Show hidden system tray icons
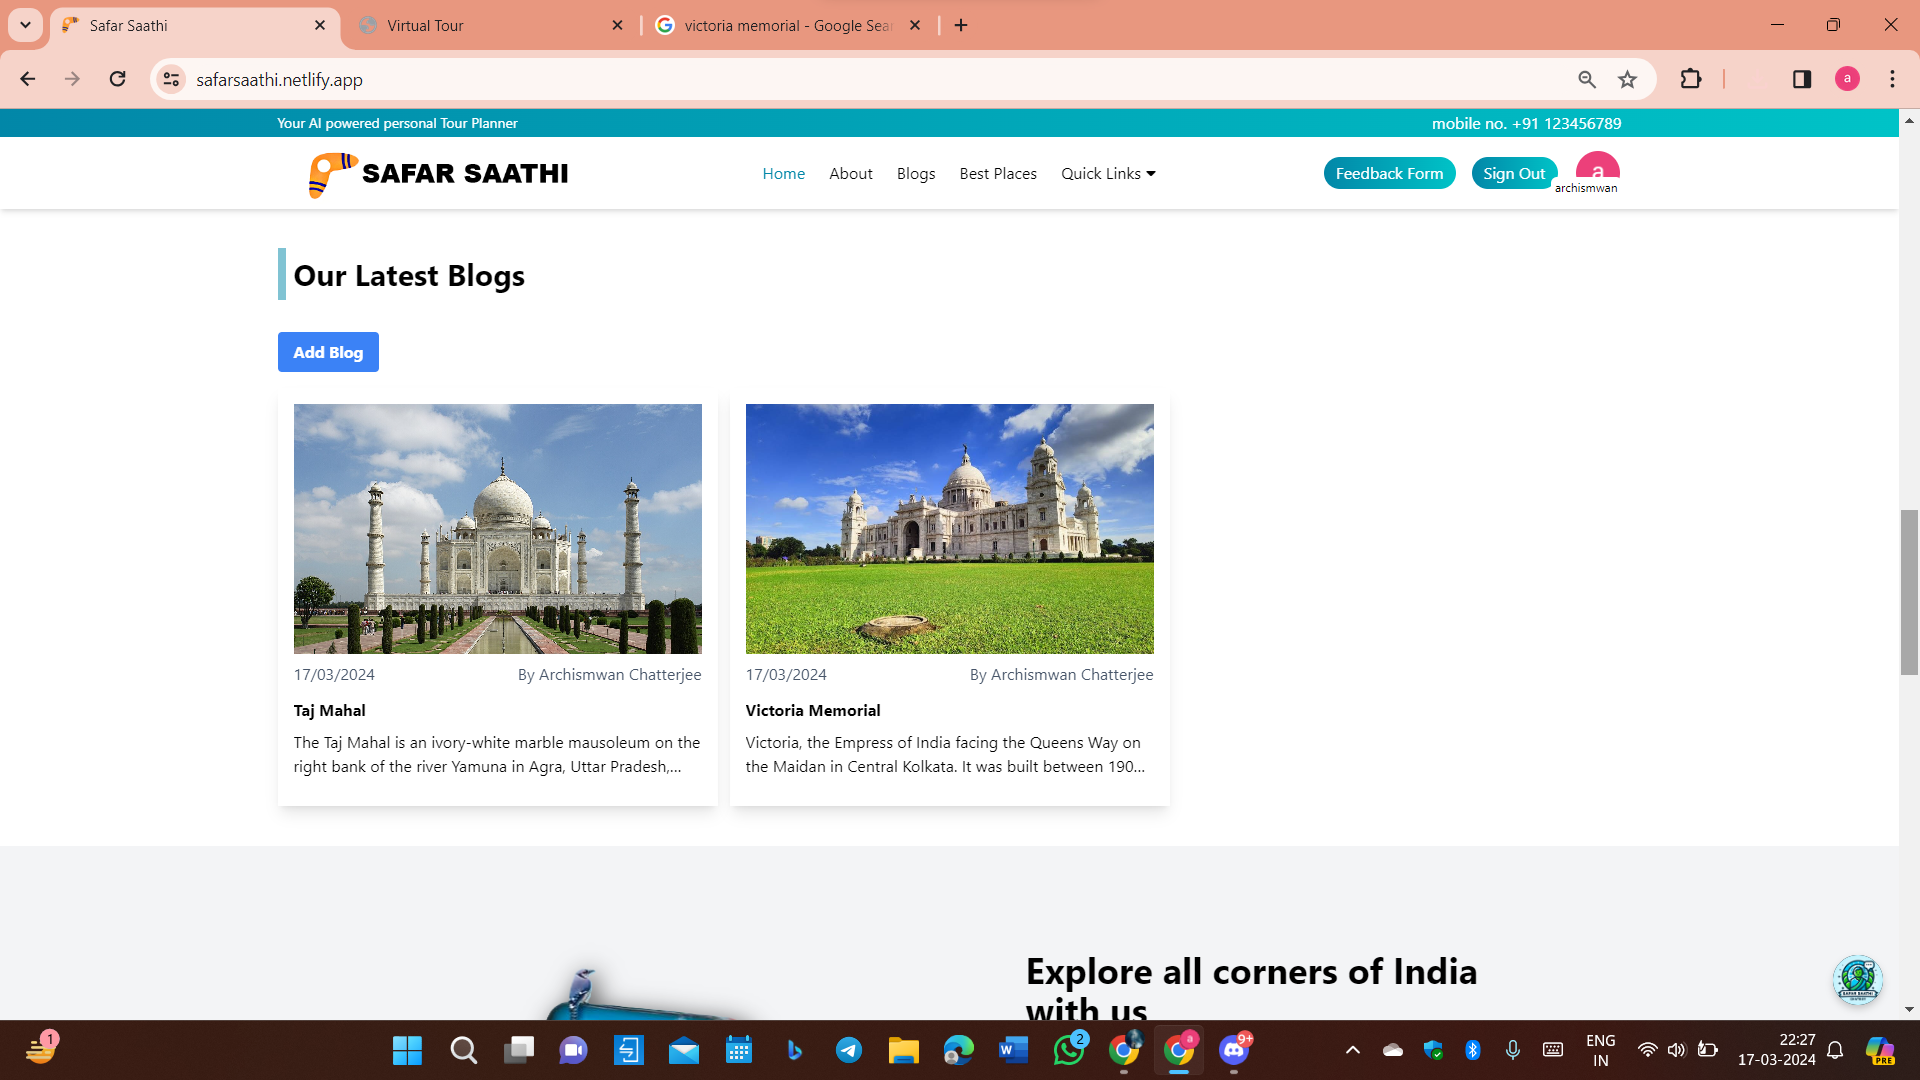1920x1080 pixels. 1352,1050
